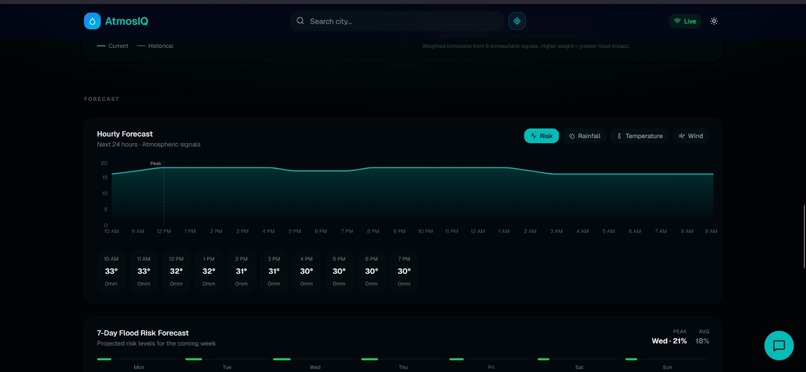806x372 pixels.
Task: Click the locate button beside the search bar
Action: pyautogui.click(x=517, y=21)
